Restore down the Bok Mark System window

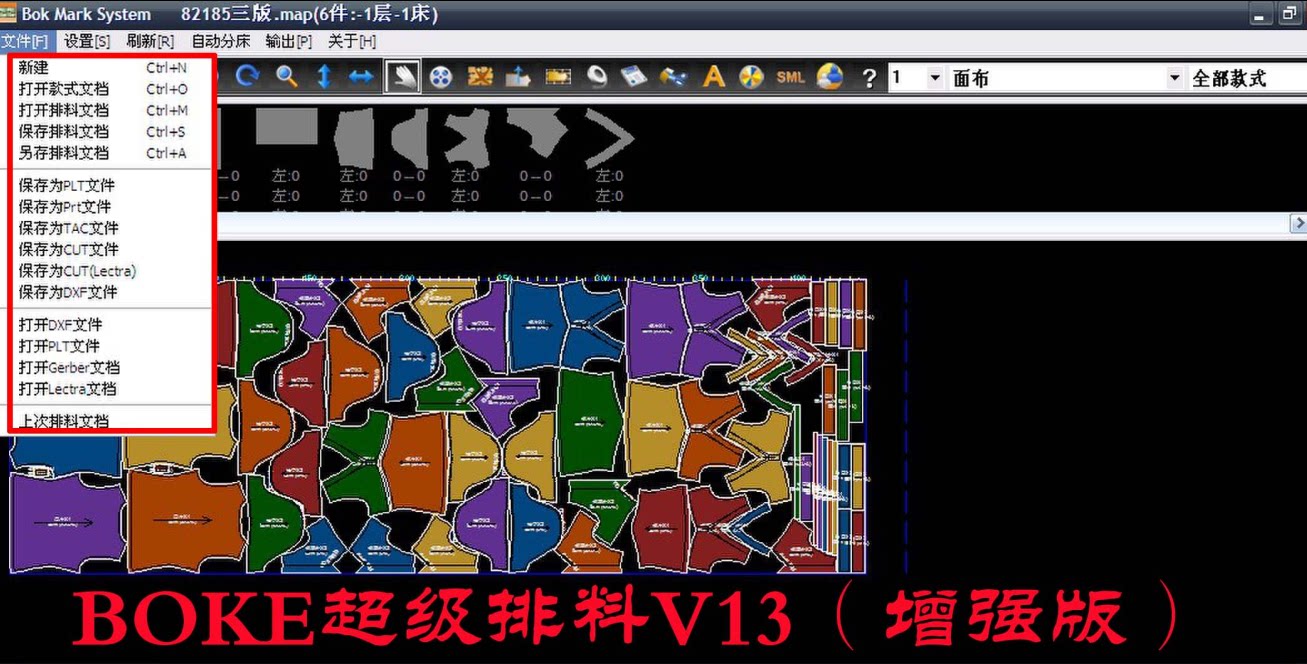point(1289,14)
